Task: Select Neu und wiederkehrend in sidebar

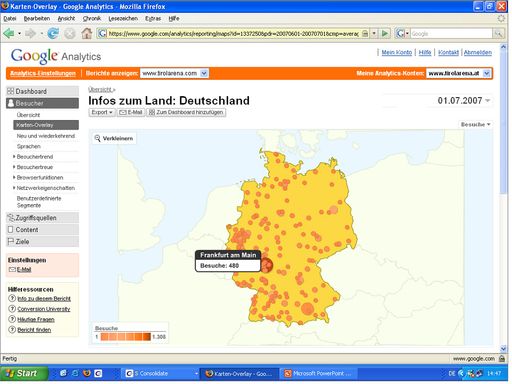Action: pos(46,136)
